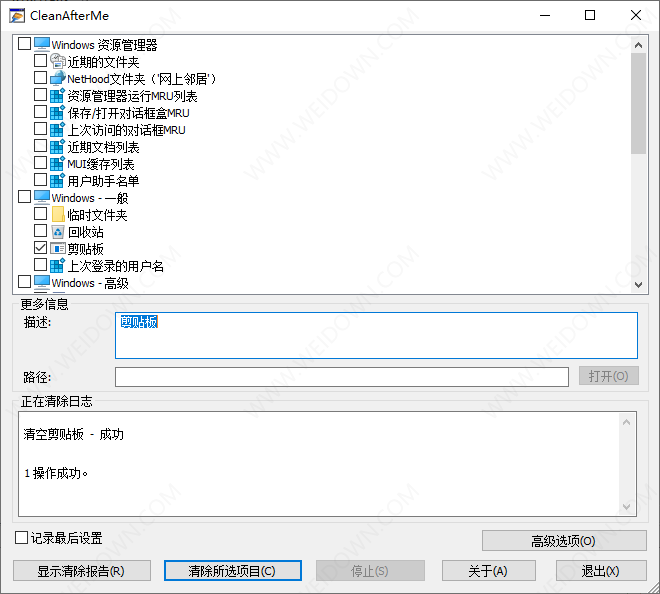The image size is (660, 594).
Task: Check the 保存/打开对话框盒MRU checkbox
Action: 40,112
